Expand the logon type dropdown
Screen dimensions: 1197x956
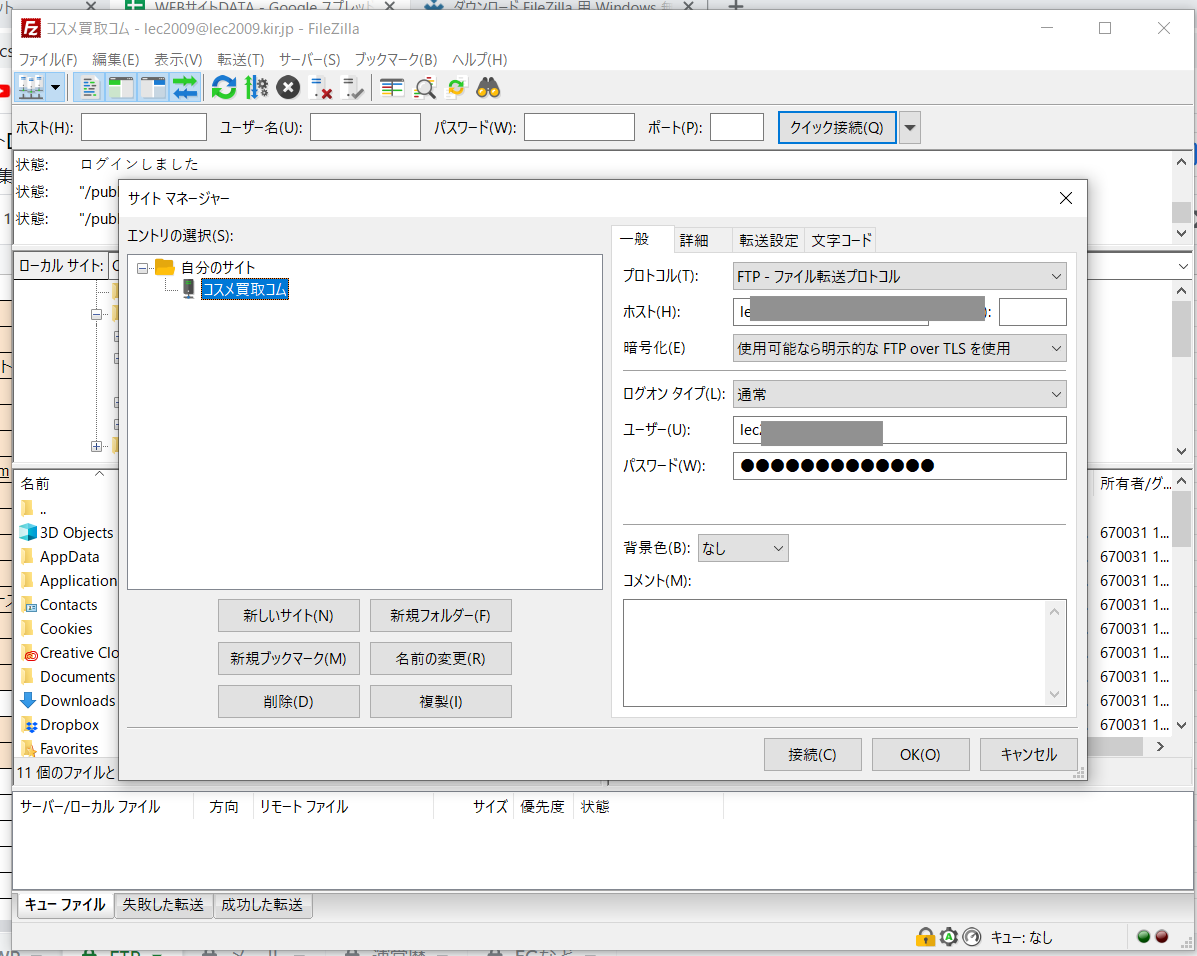tap(899, 394)
